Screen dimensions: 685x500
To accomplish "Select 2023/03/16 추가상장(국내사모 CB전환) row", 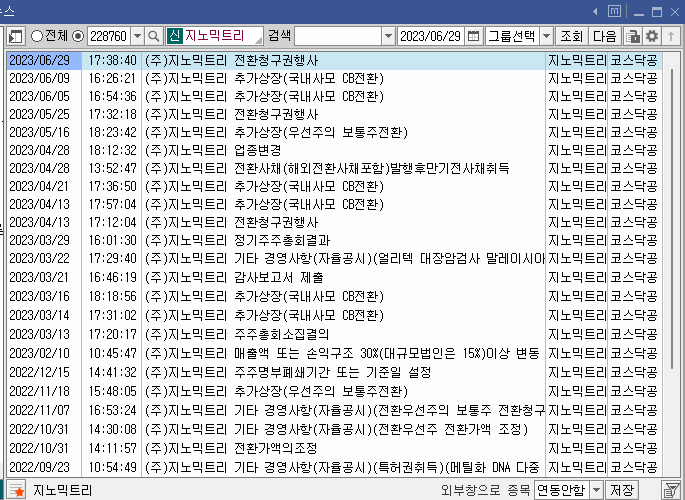I will click(x=334, y=297).
